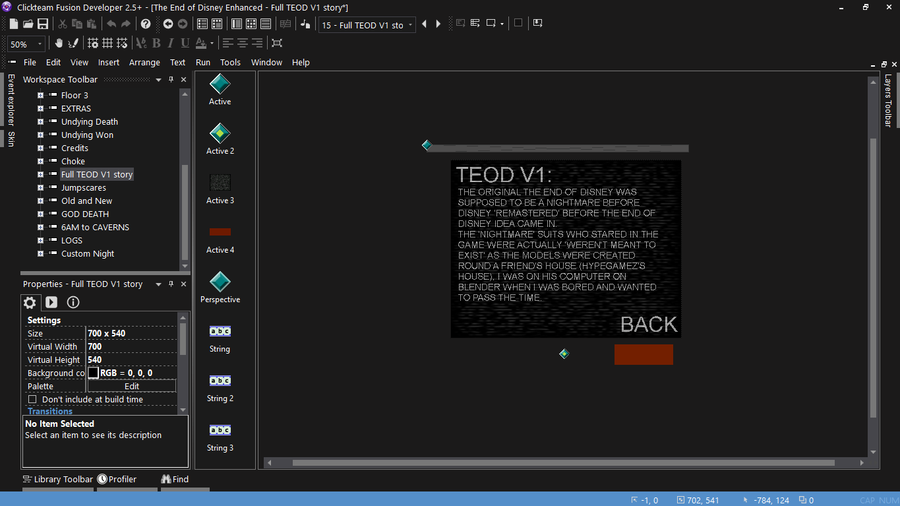Switch to the Library Toolbar tab
Screen dimensions: 900x506
pyautogui.click(x=57, y=479)
